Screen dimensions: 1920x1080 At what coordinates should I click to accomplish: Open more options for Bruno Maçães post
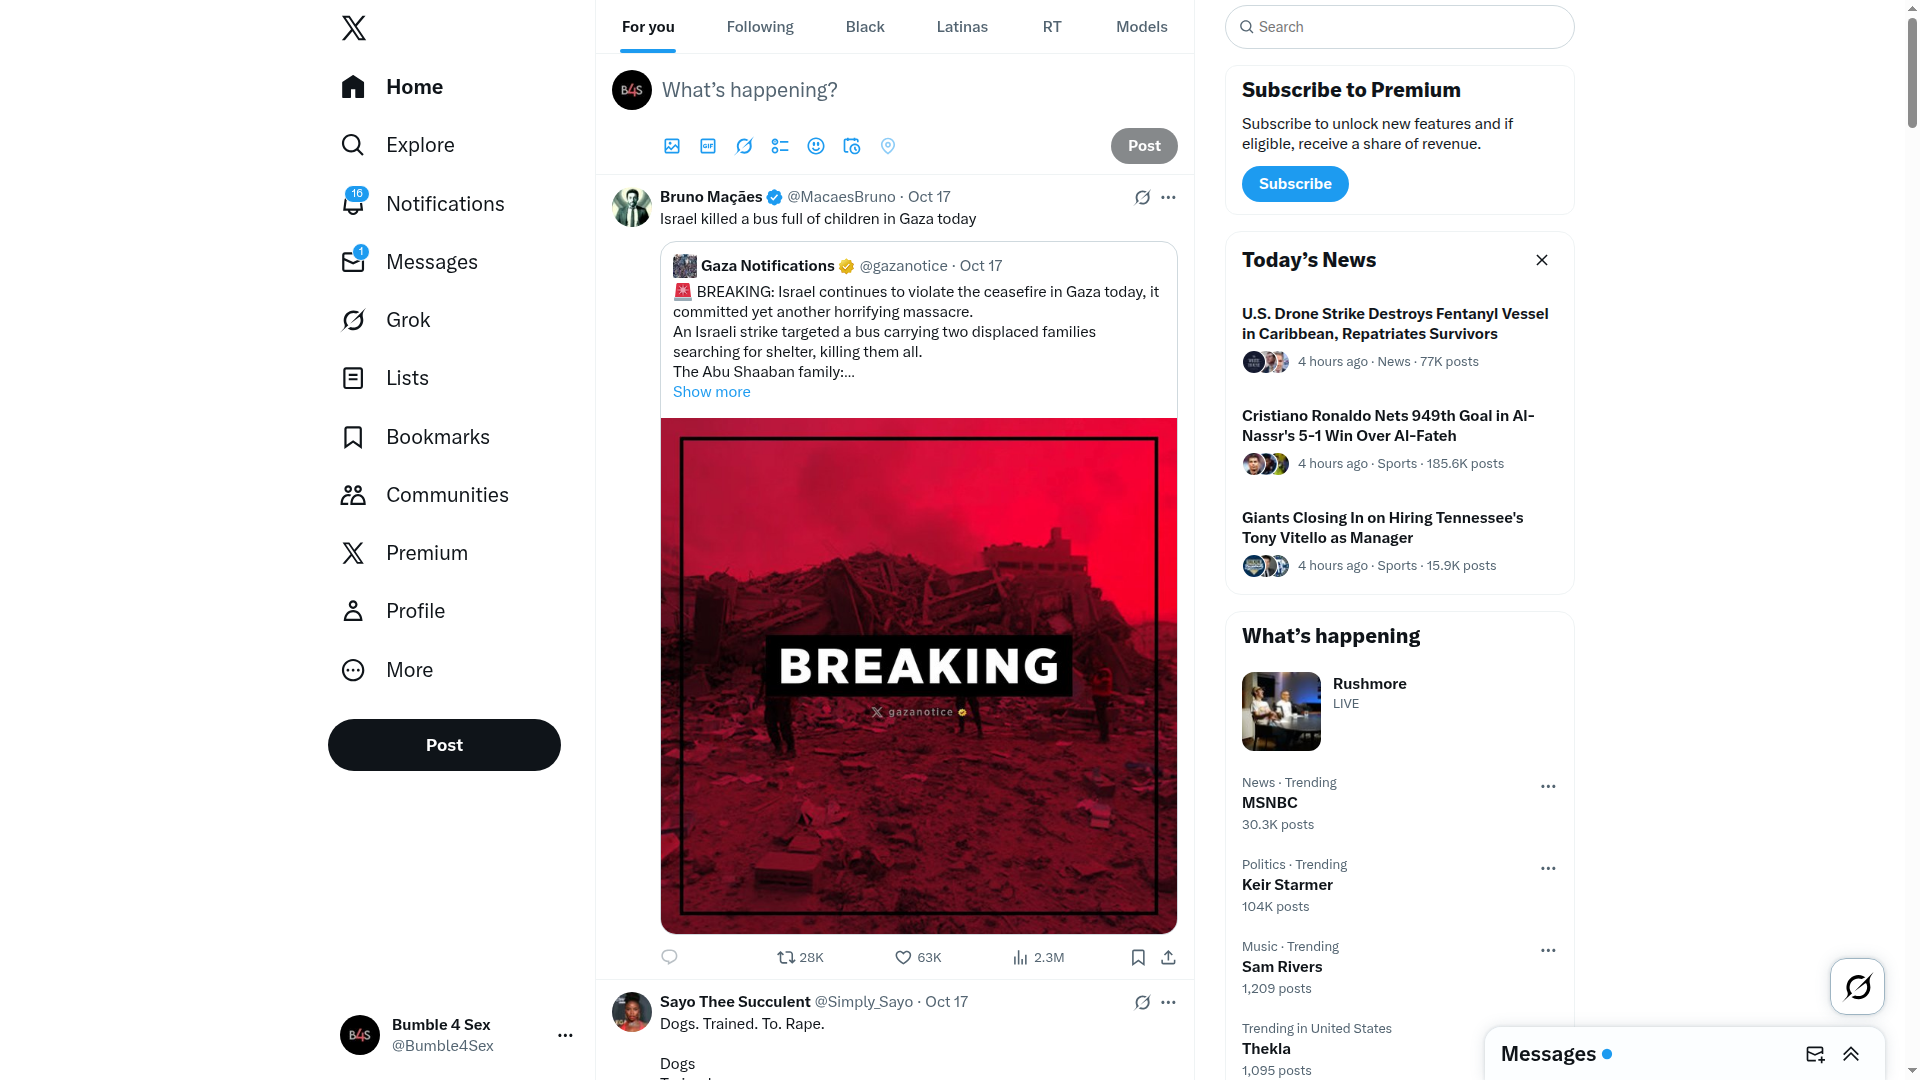tap(1168, 197)
